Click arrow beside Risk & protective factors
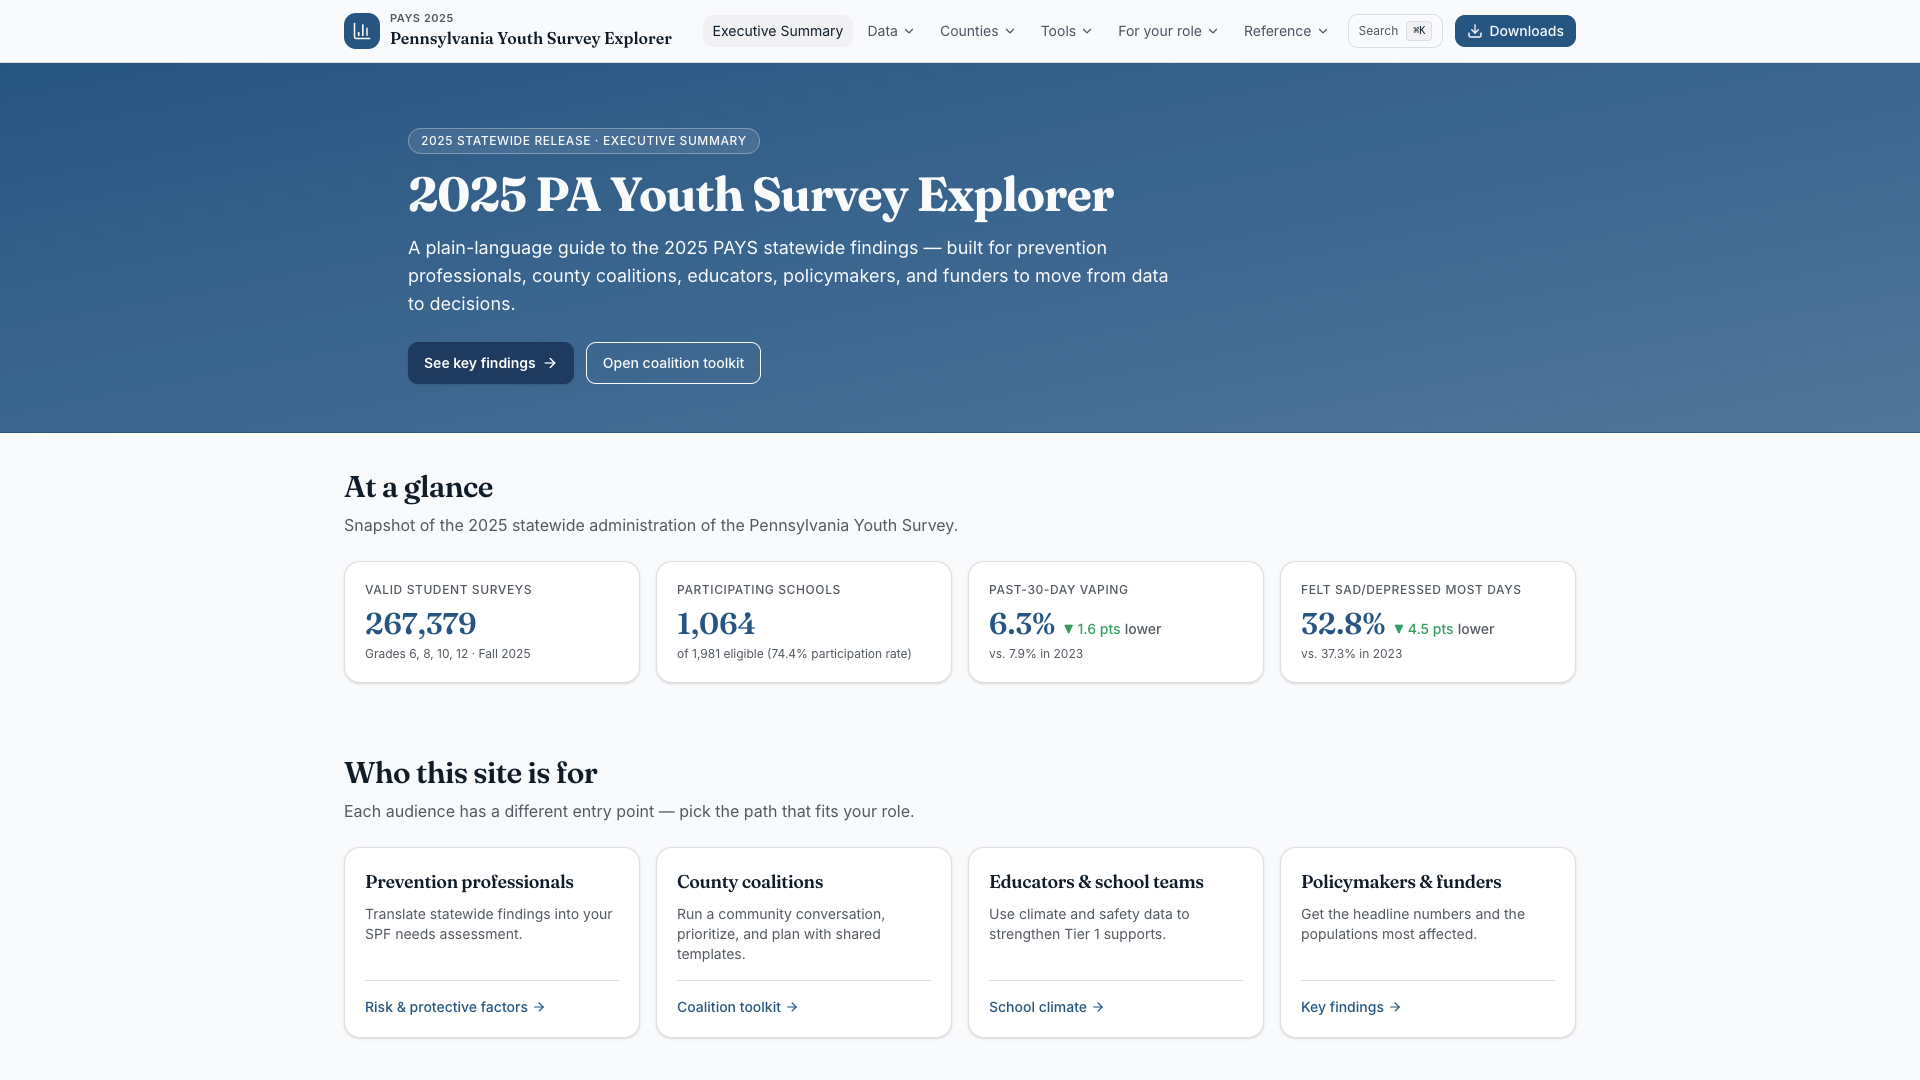The width and height of the screenshot is (1920, 1080). (x=539, y=1007)
